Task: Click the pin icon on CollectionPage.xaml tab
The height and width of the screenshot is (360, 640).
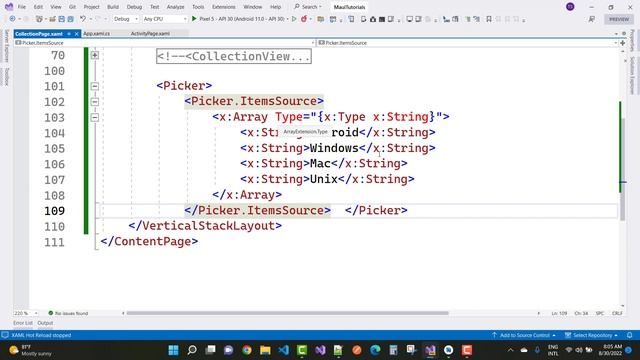Action: 69,33
